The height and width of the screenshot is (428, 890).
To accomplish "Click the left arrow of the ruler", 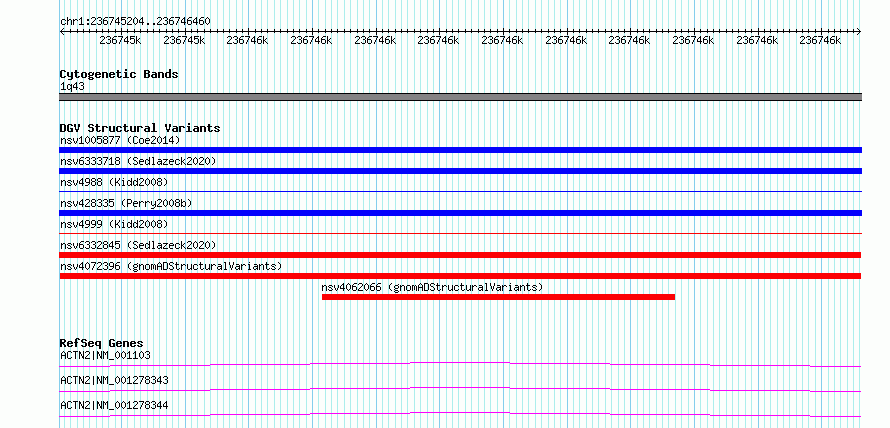I will 62,32.
